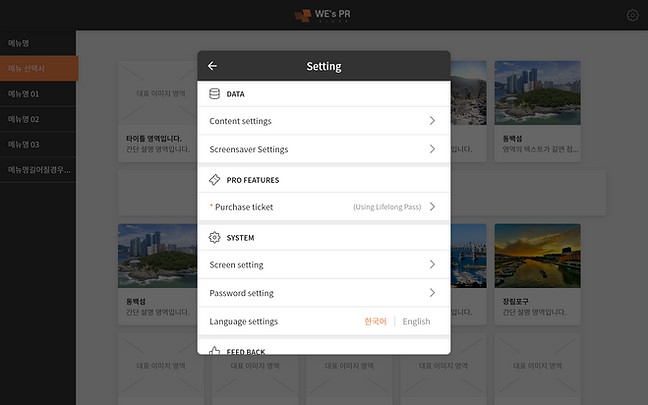Click the (Using Lifelong Pass) text

[387, 207]
